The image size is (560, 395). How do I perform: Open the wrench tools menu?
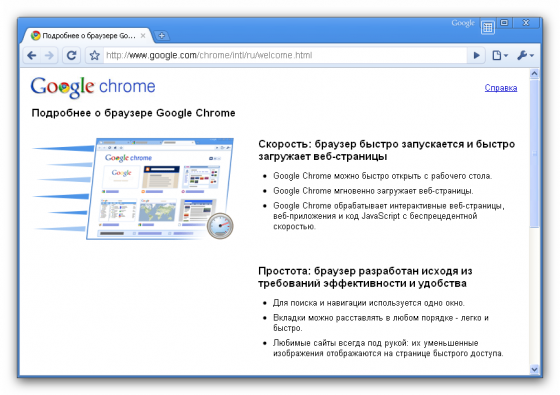[525, 55]
